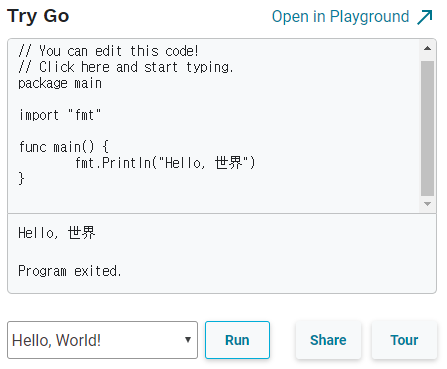Click the import "fmt" line
Screen dimensions: 447x369
60,115
